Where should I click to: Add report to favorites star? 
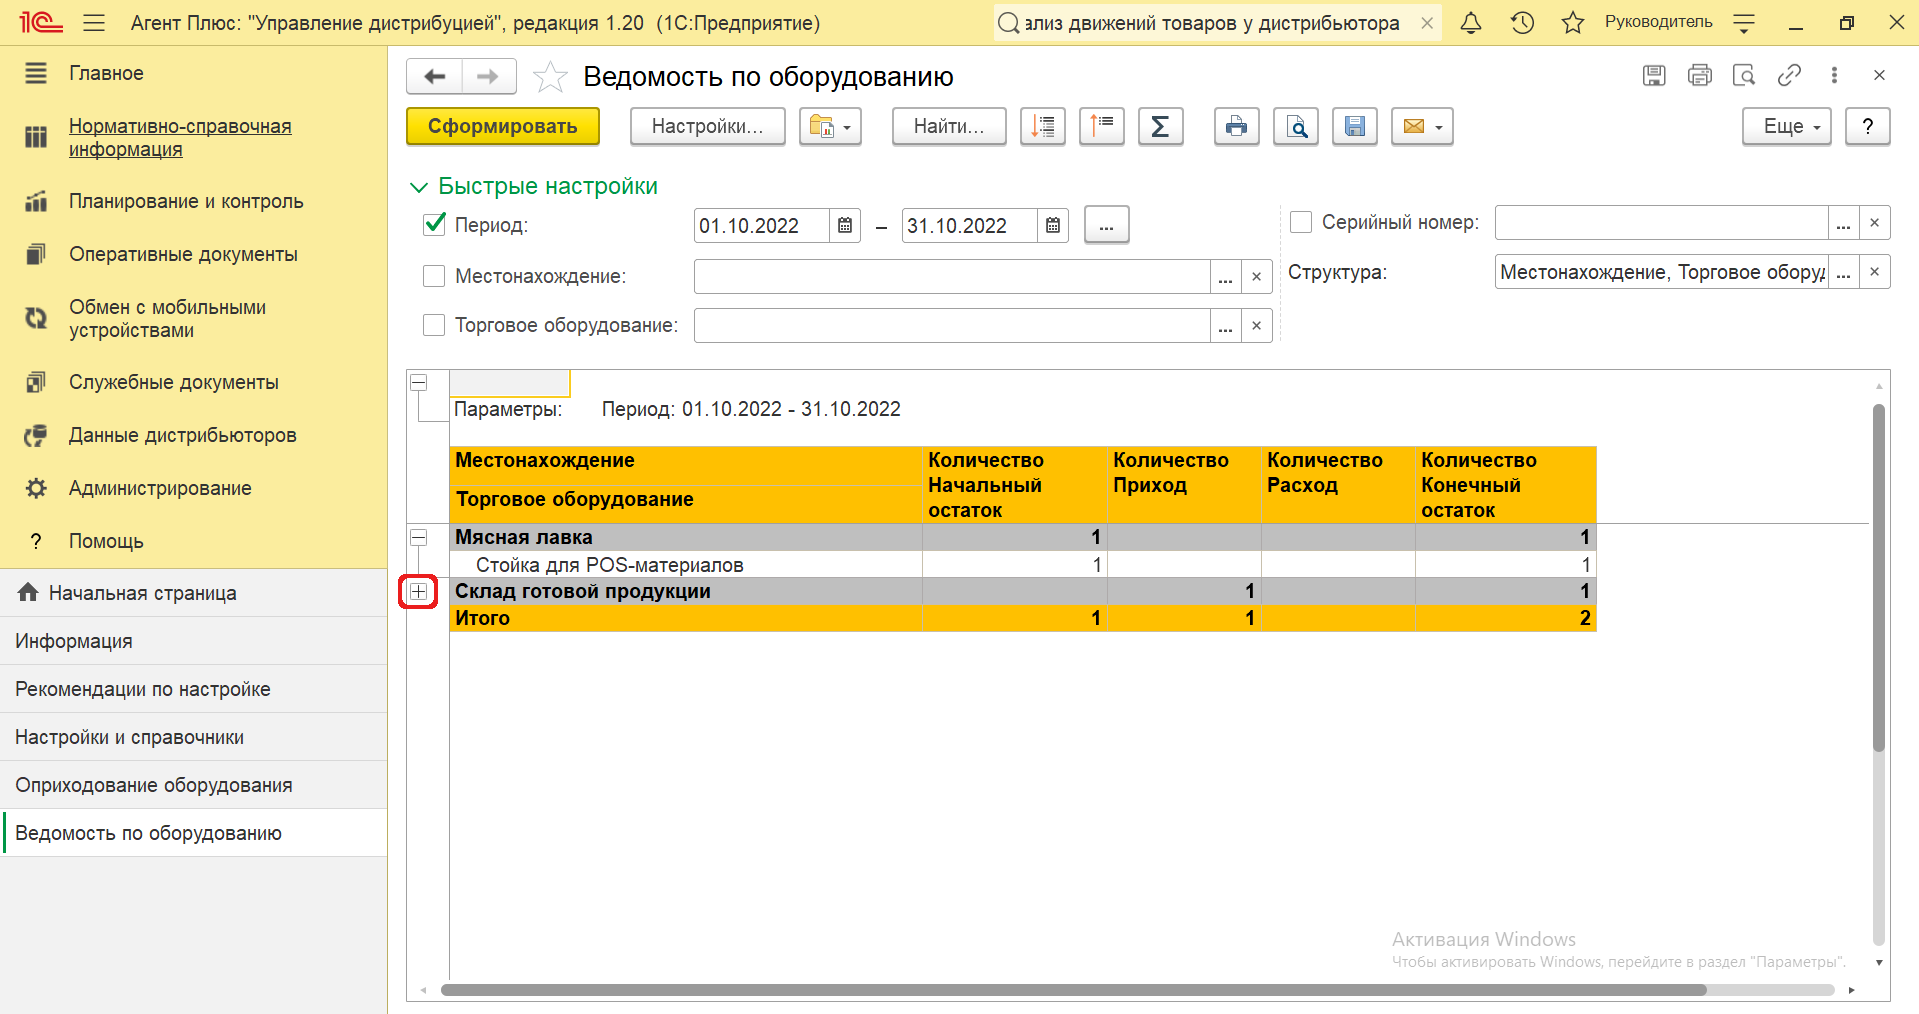(550, 77)
